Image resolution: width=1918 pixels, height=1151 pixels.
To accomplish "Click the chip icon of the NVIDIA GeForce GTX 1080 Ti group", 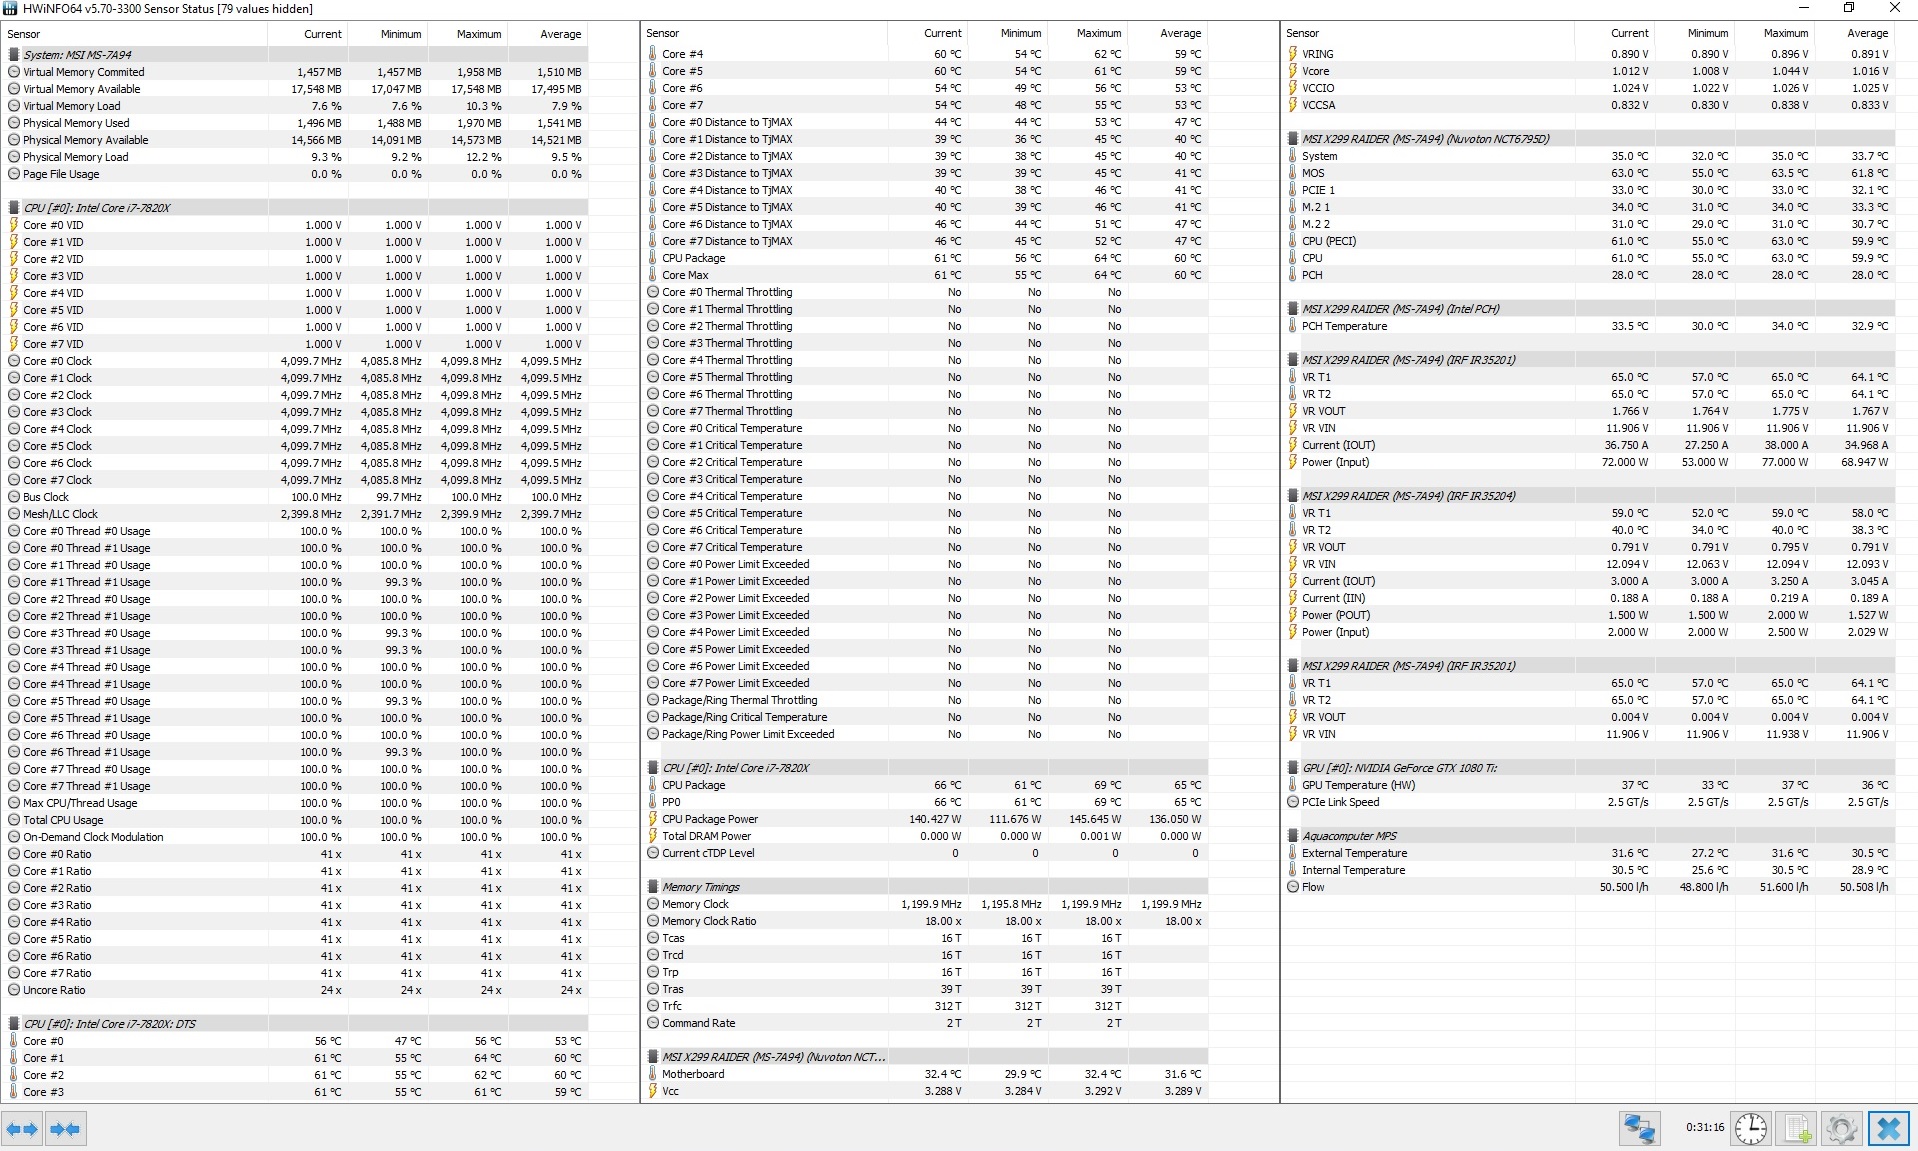I will [1293, 768].
